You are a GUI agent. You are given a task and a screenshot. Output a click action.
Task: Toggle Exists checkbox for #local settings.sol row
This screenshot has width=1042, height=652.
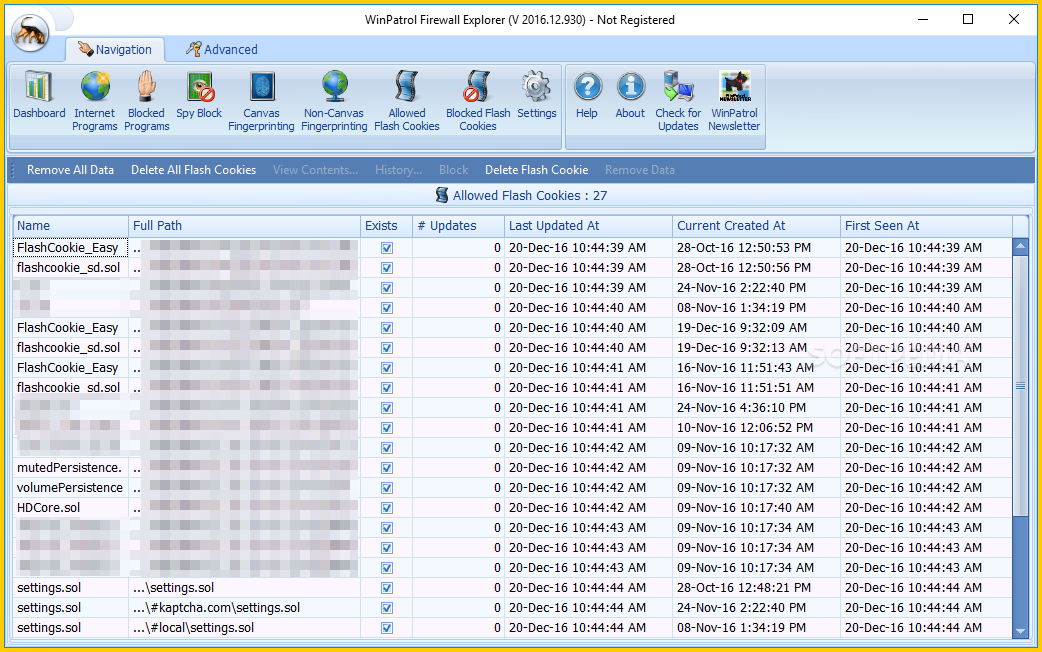(x=387, y=628)
